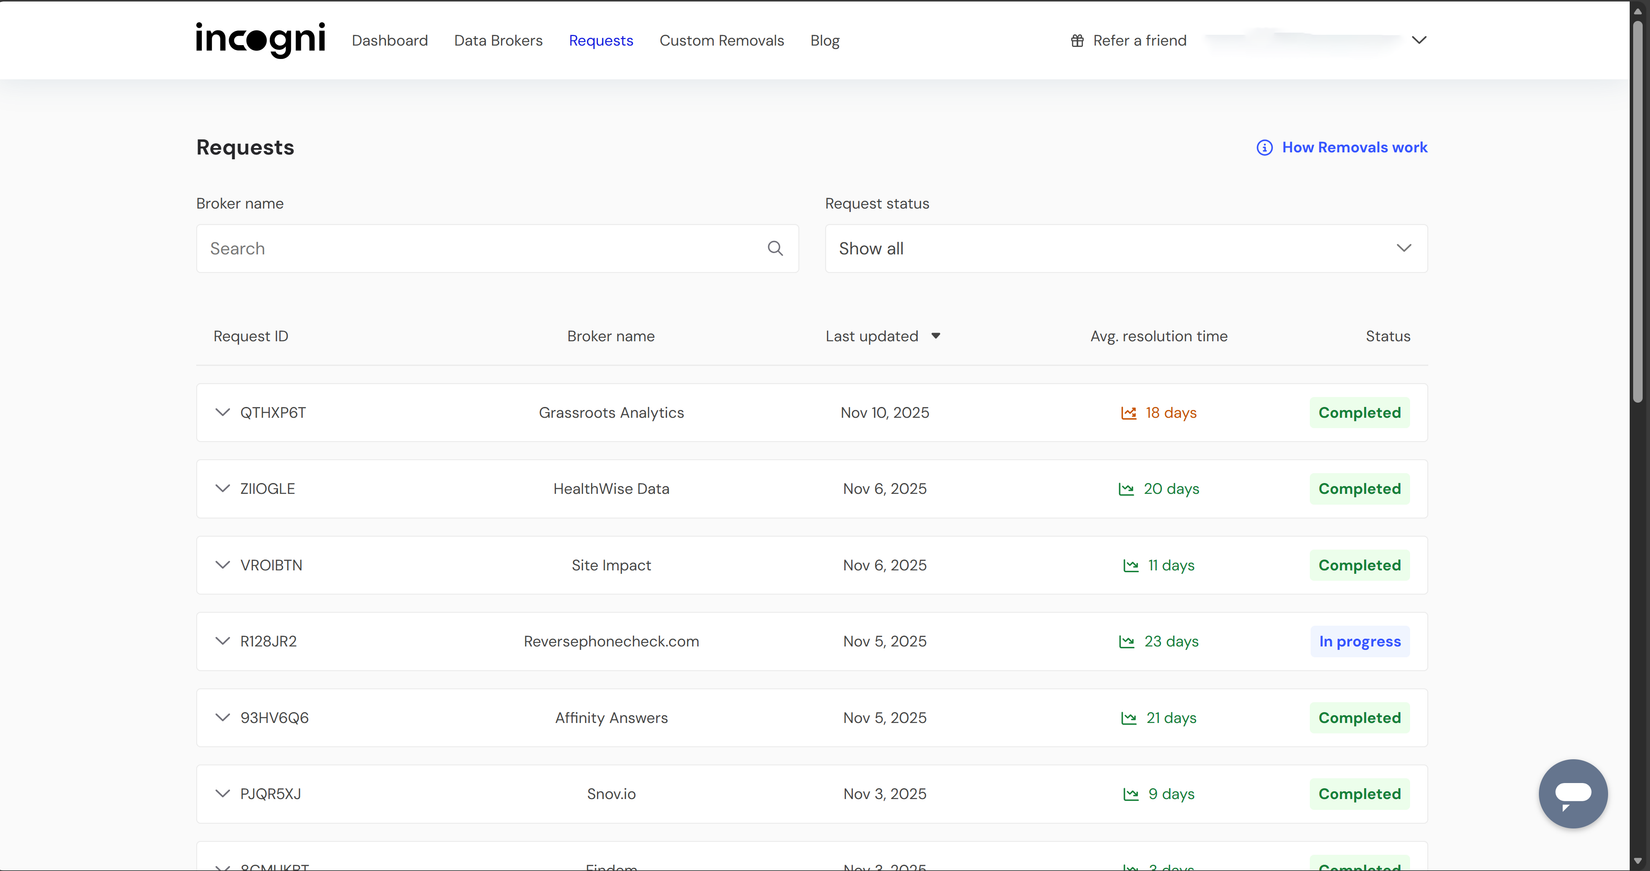Open the Request status dropdown
The image size is (1650, 871).
click(x=1125, y=248)
